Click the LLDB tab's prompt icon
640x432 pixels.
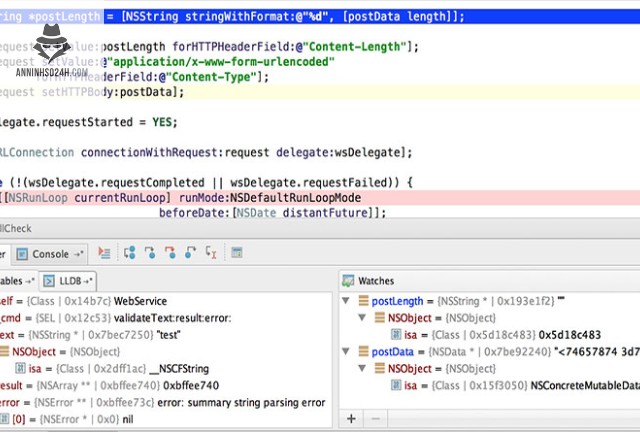point(49,281)
